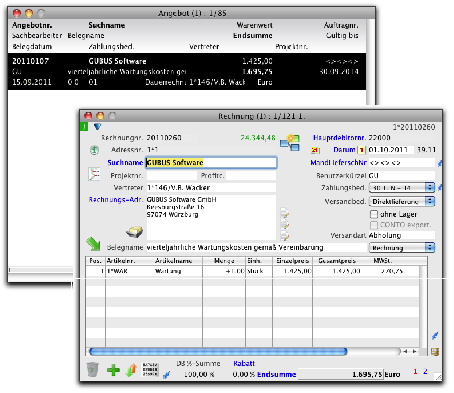Click the Benutzerkürzel field containing GU

tap(402, 175)
